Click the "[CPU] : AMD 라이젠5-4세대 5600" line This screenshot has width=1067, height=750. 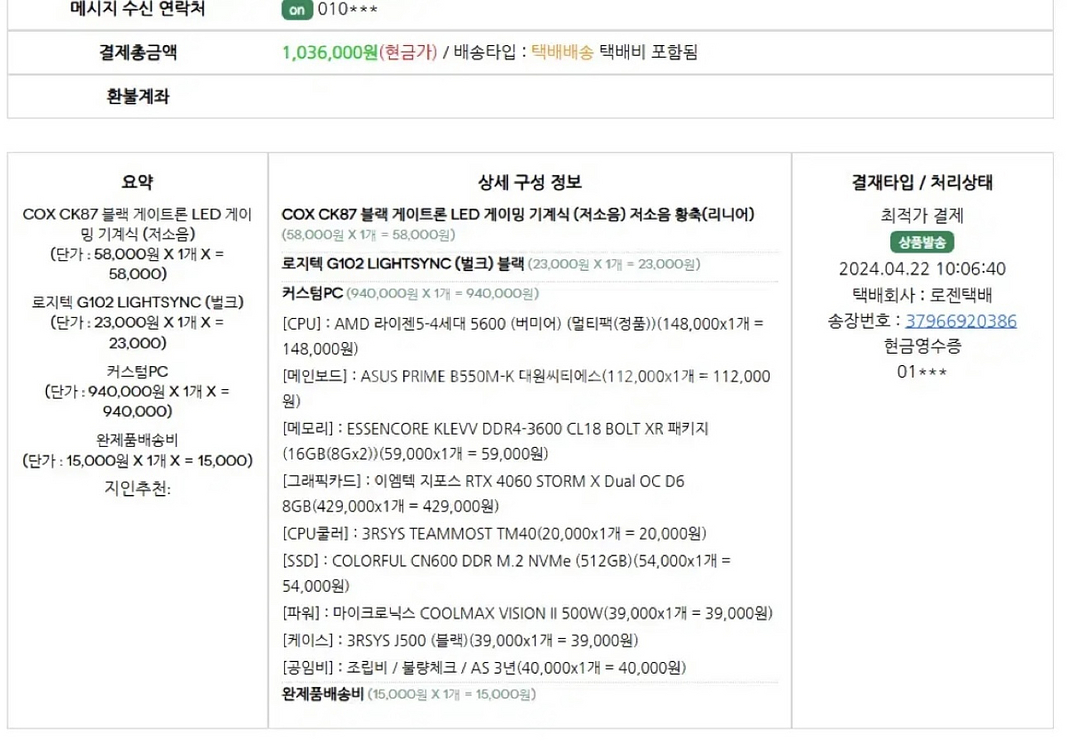click(523, 336)
